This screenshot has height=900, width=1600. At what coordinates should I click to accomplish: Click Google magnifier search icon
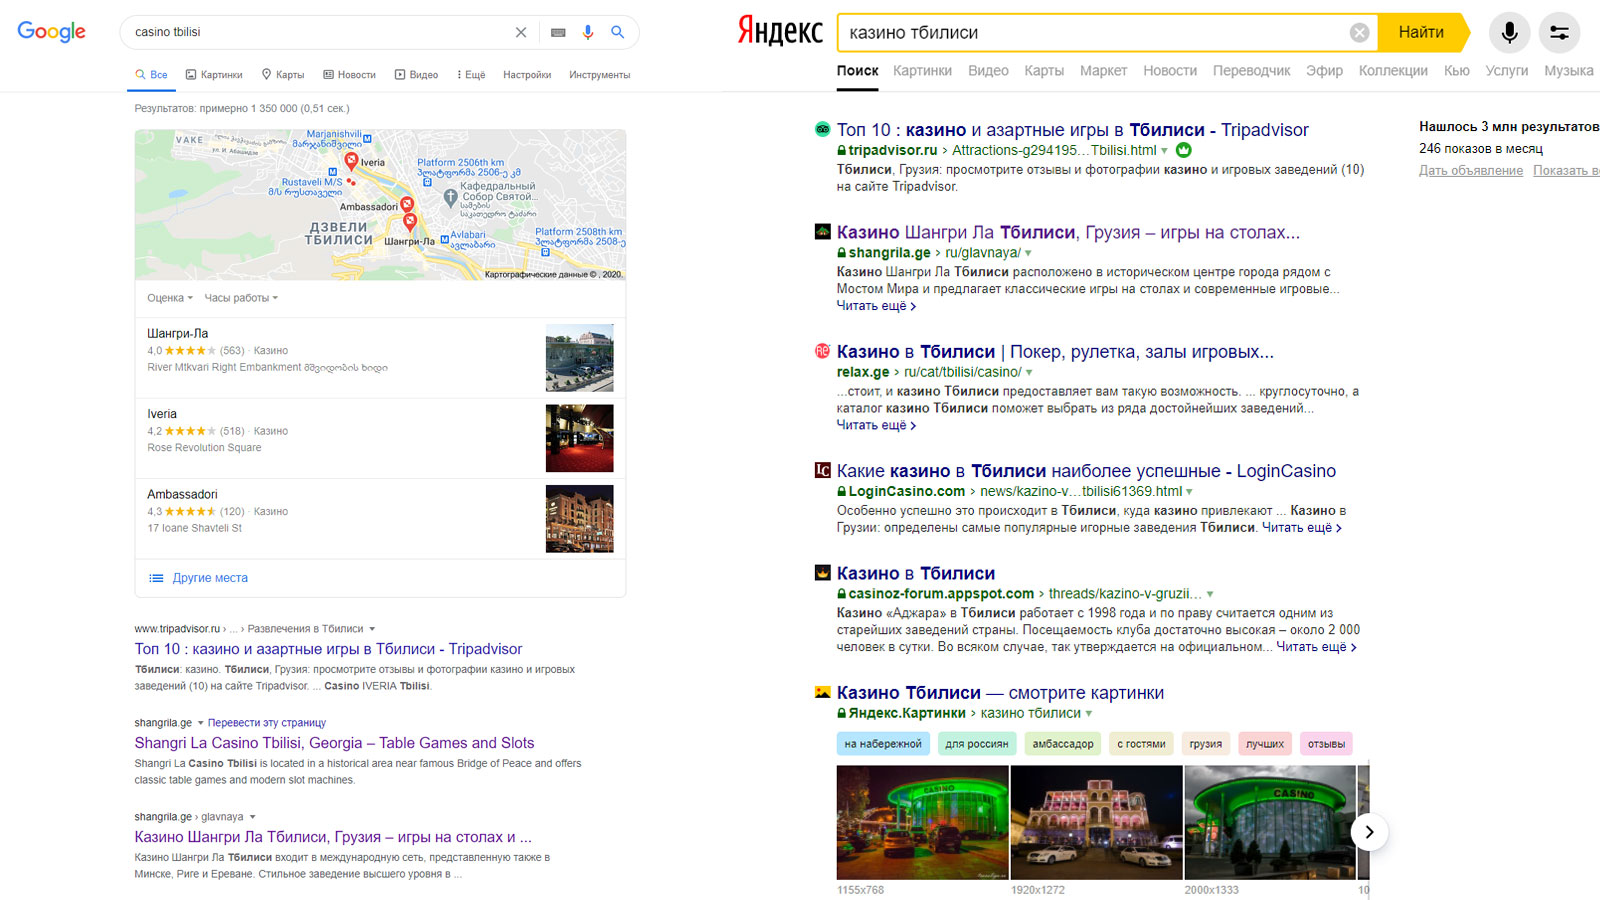tap(618, 32)
